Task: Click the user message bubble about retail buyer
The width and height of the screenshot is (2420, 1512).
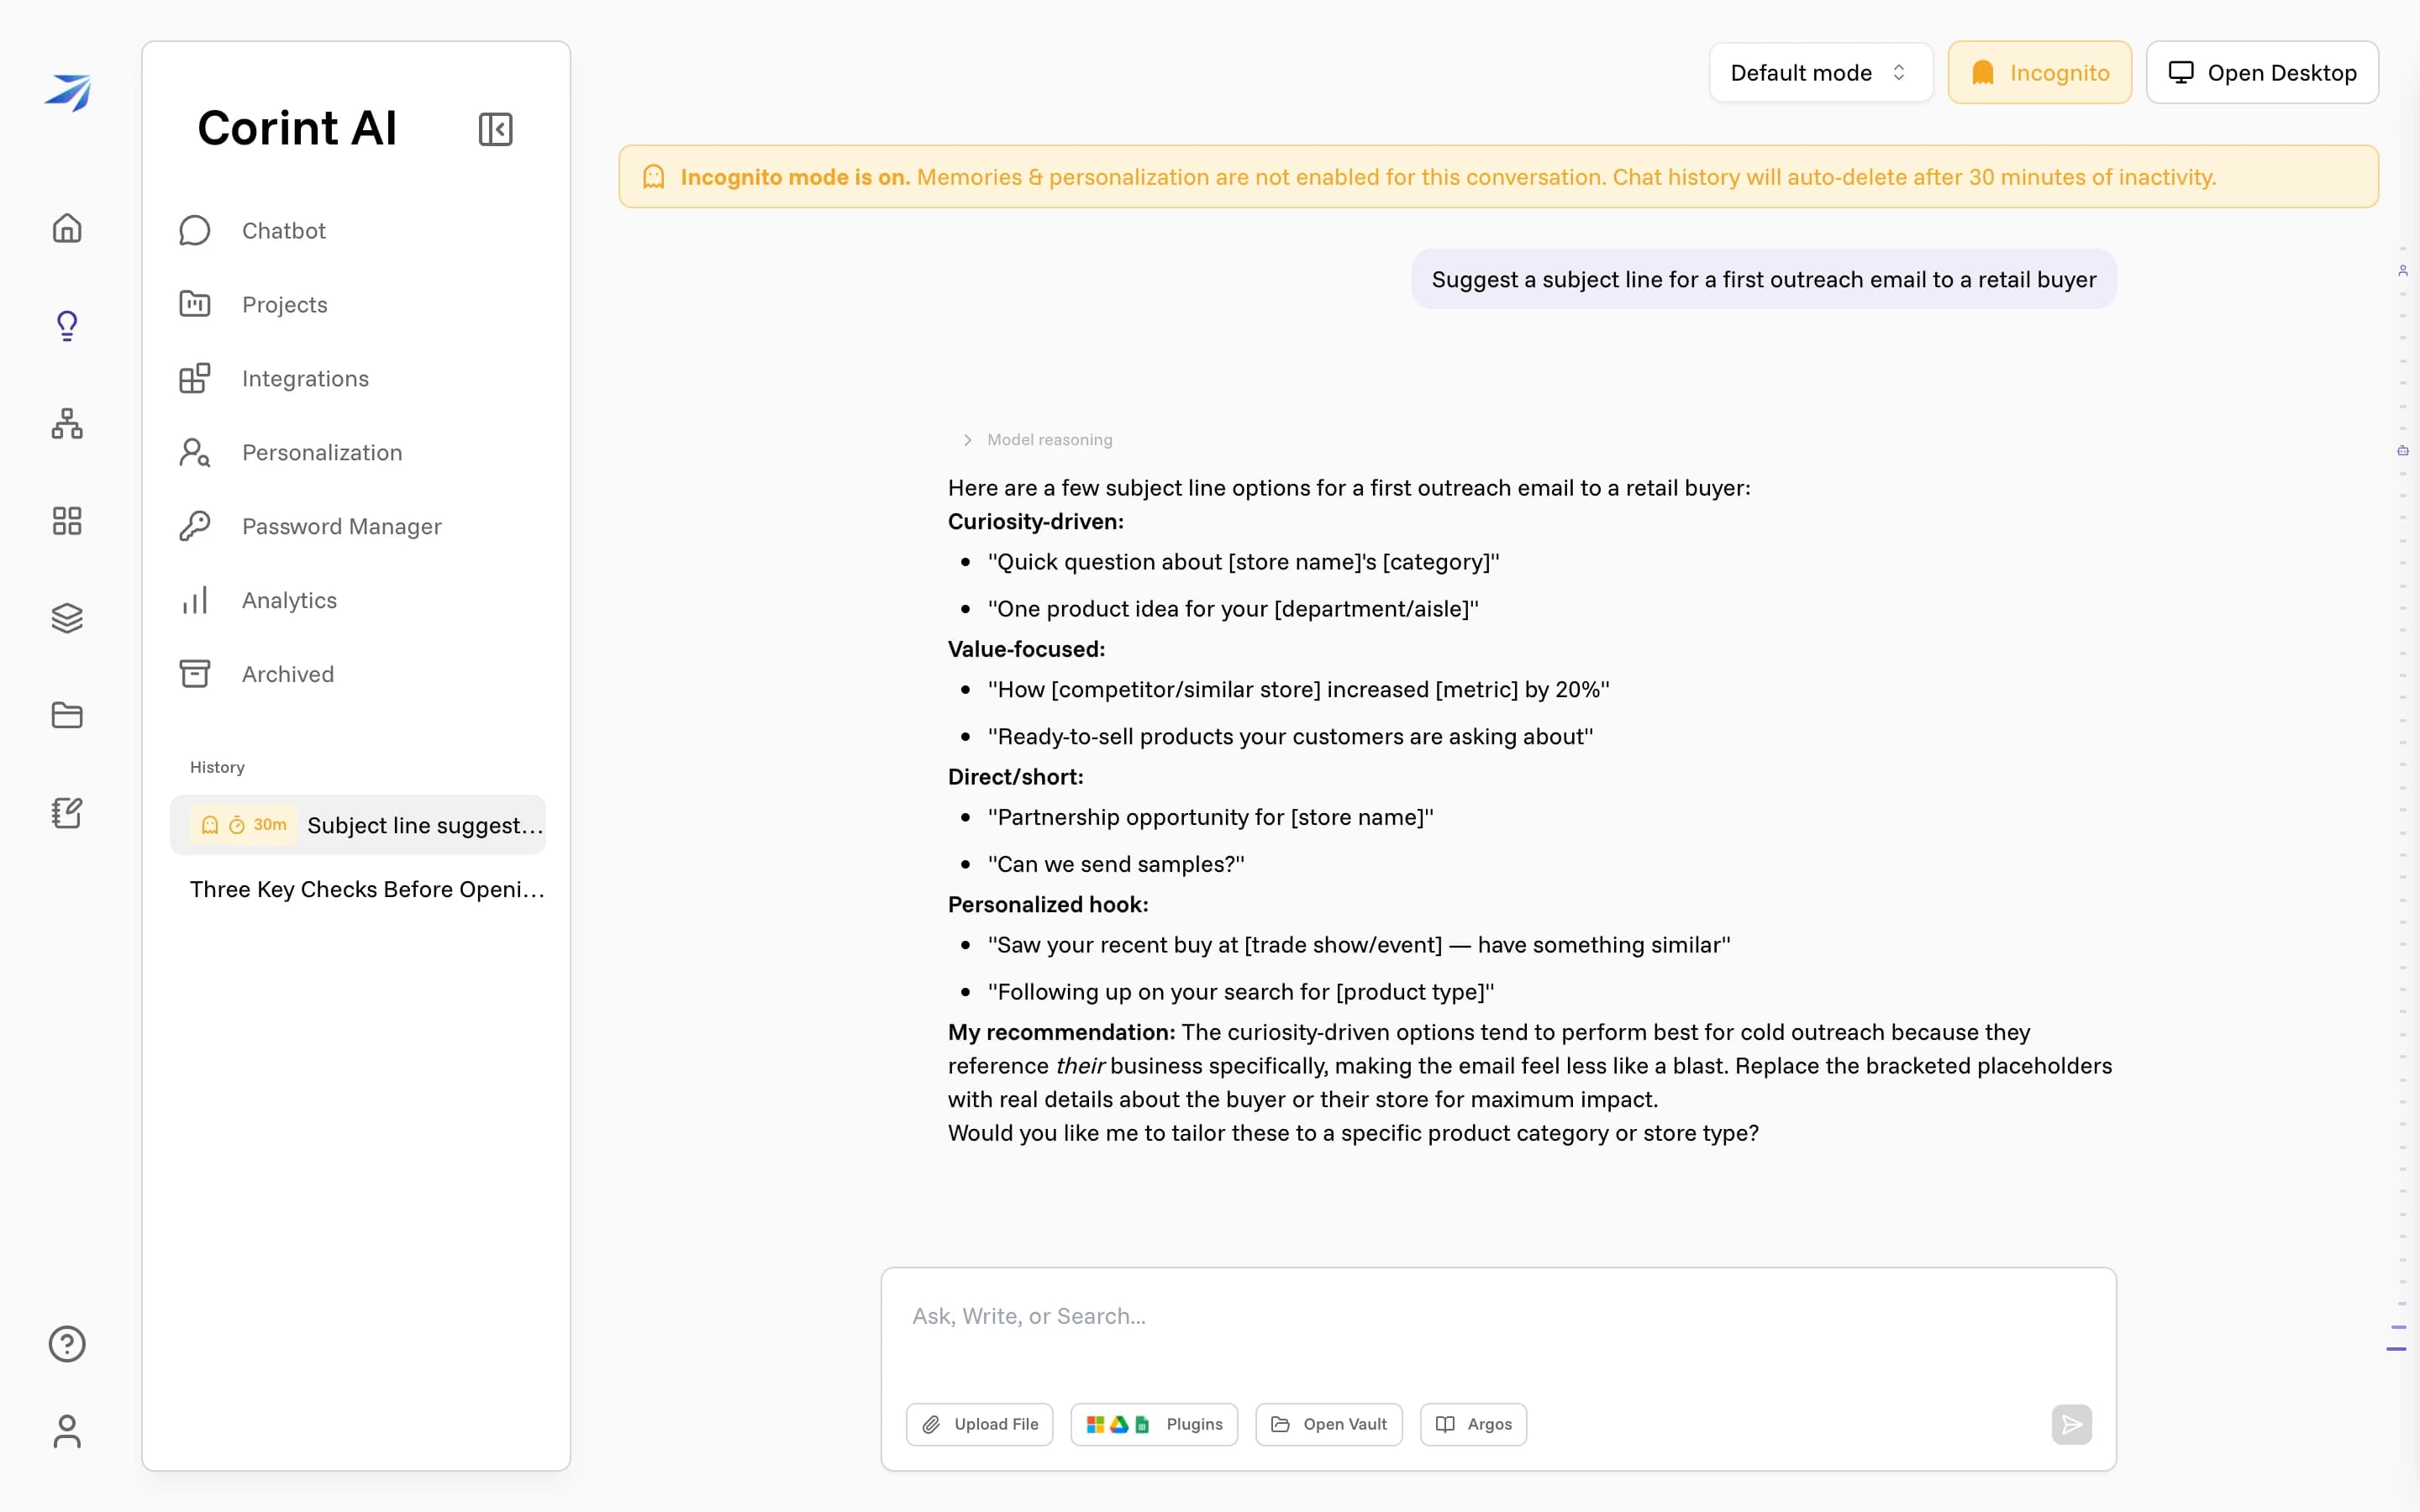Action: click(1764, 279)
